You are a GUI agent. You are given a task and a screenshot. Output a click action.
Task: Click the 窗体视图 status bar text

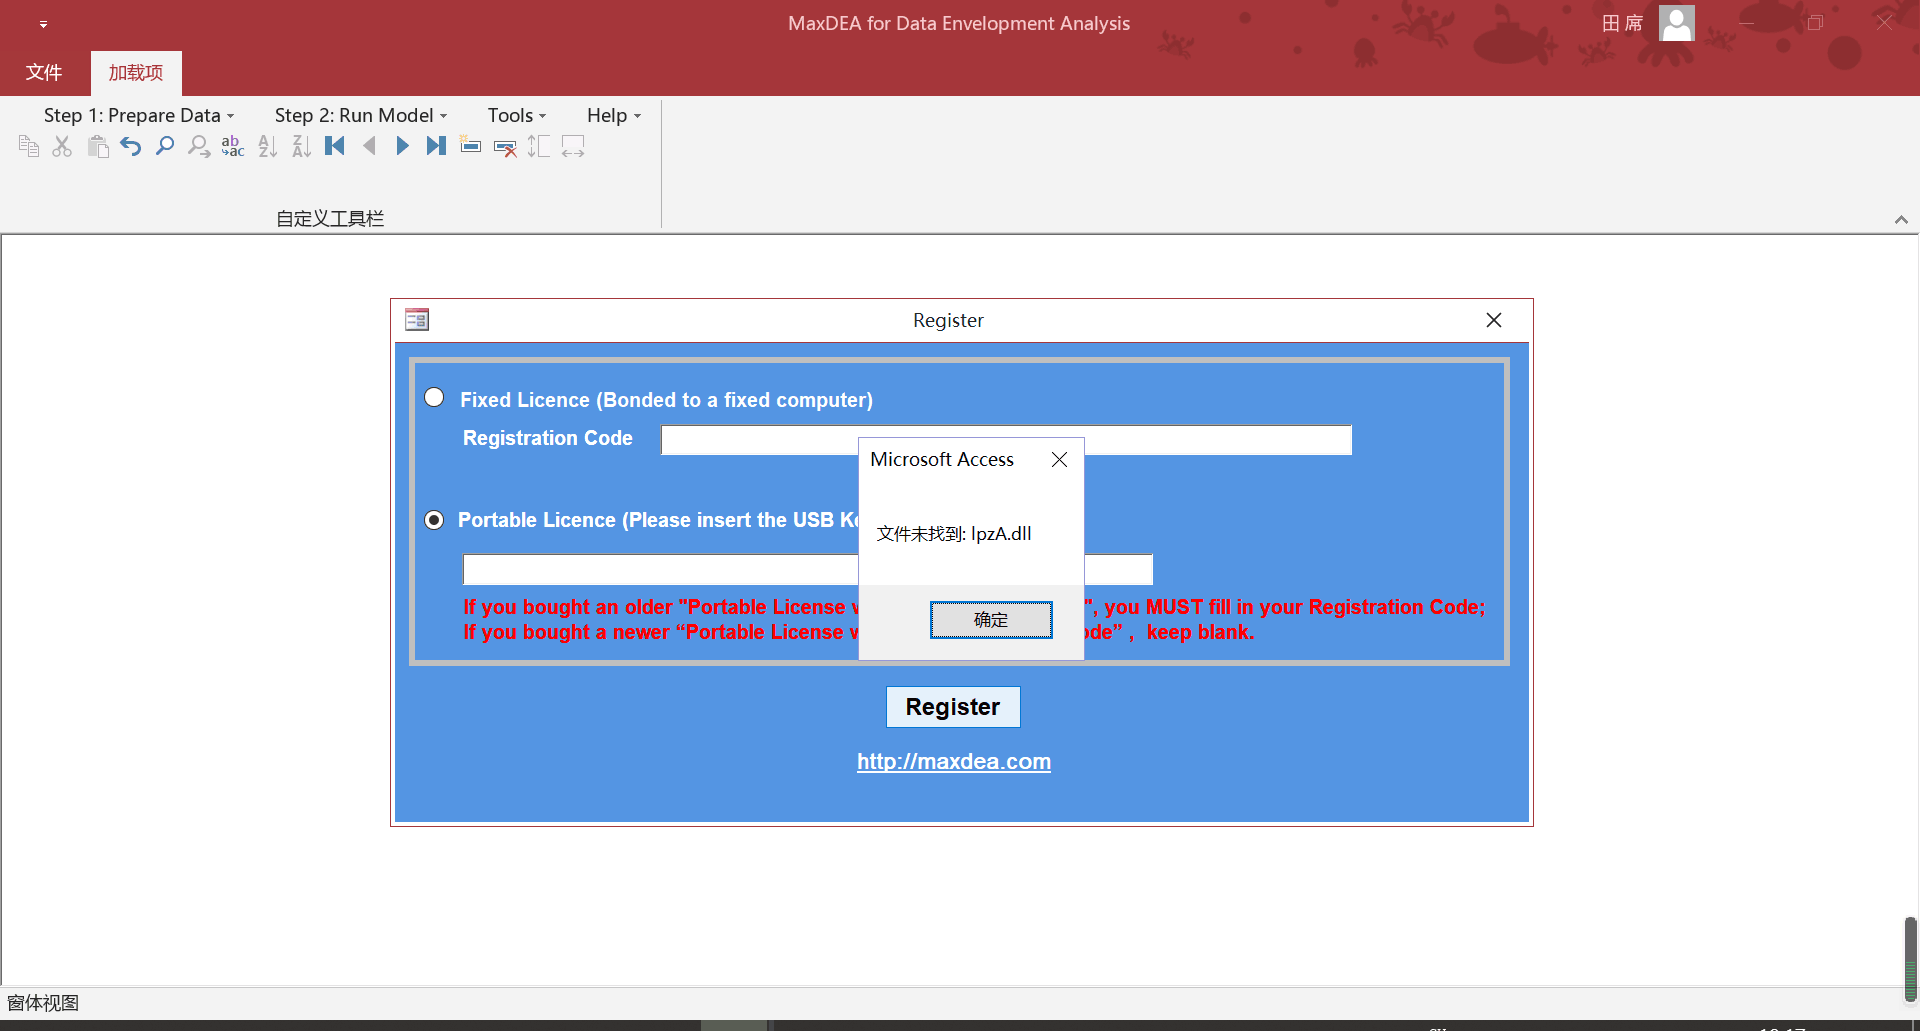click(43, 1003)
